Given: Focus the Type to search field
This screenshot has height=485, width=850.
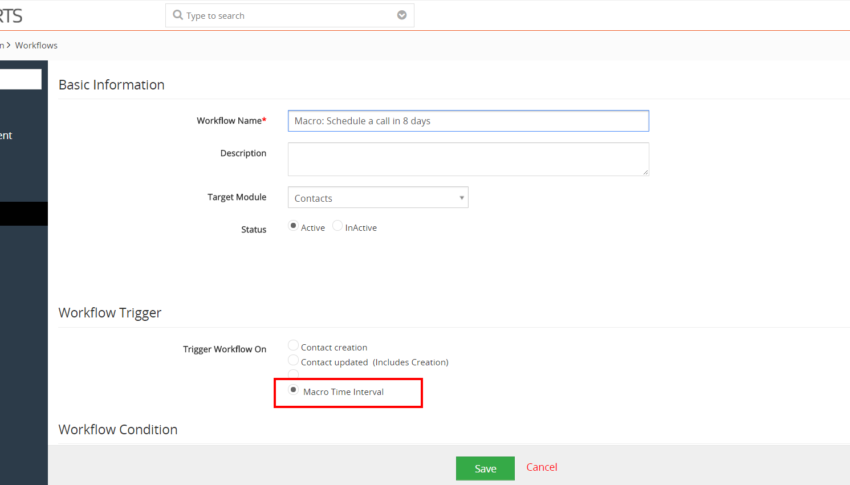Looking at the screenshot, I should (289, 15).
